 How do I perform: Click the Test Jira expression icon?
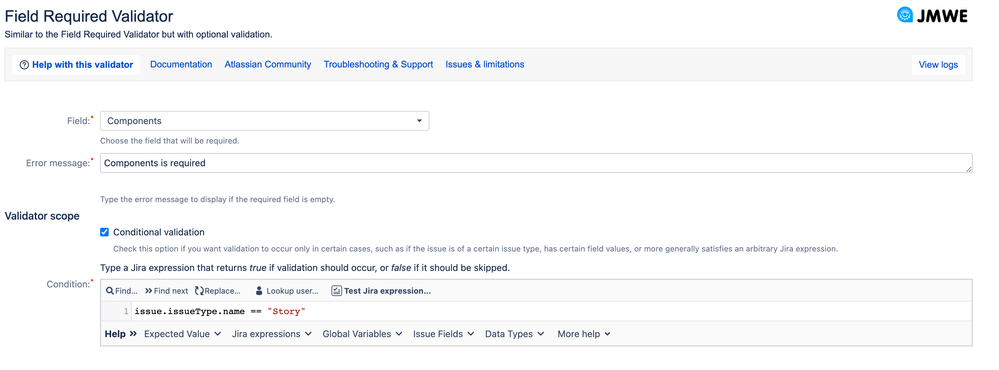[x=336, y=291]
